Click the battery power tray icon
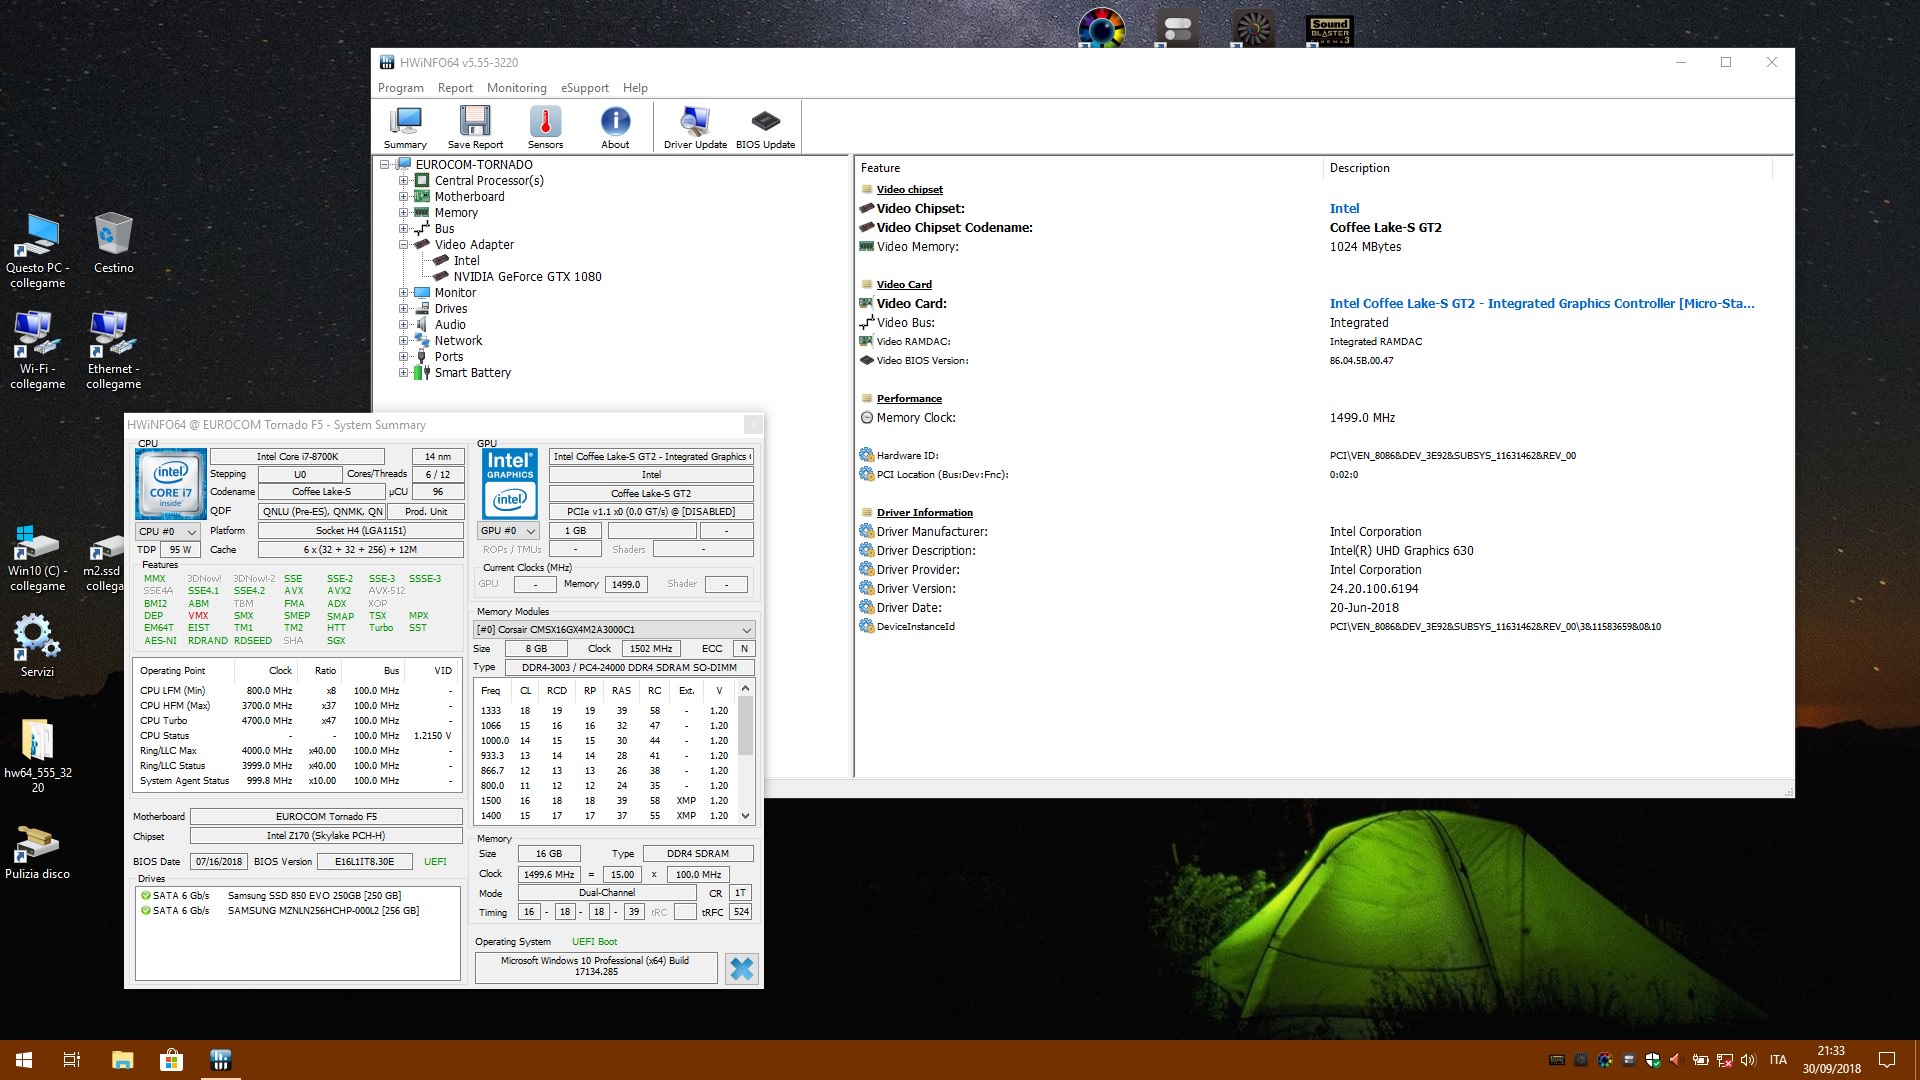The height and width of the screenshot is (1080, 1920). tap(1700, 1060)
